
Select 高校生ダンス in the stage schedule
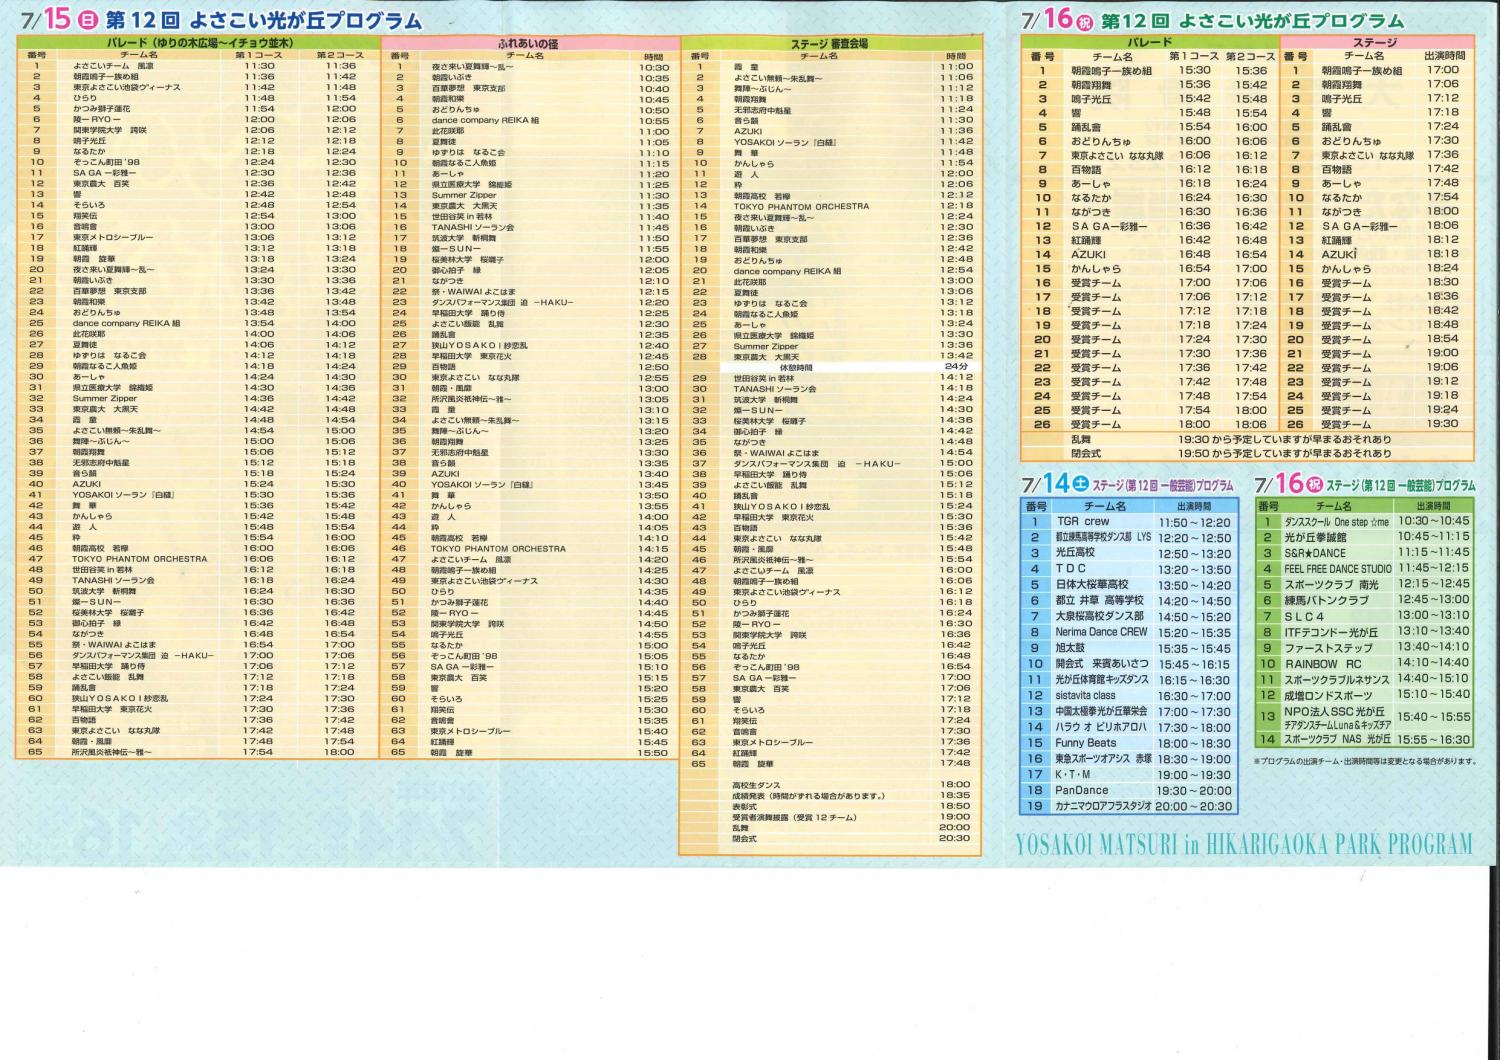coord(755,785)
